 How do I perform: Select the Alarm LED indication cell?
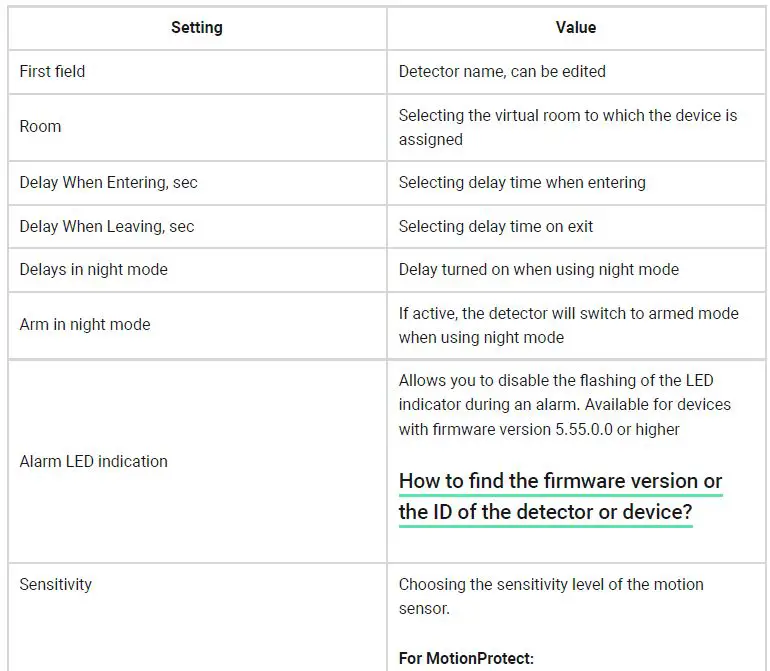[x=94, y=461]
